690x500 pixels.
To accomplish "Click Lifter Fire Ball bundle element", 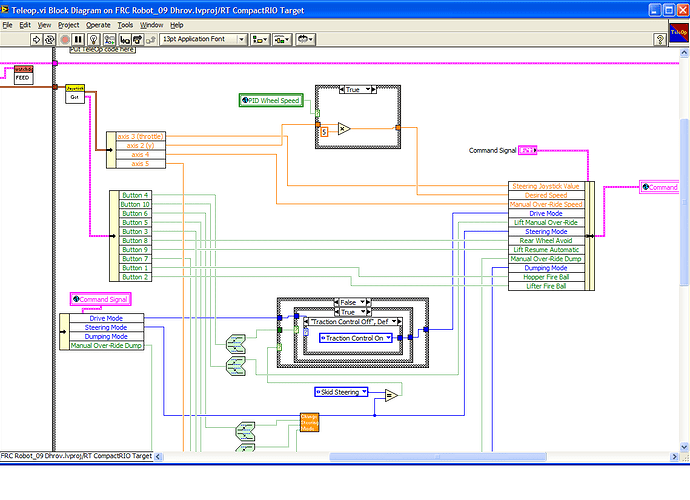I will point(546,286).
